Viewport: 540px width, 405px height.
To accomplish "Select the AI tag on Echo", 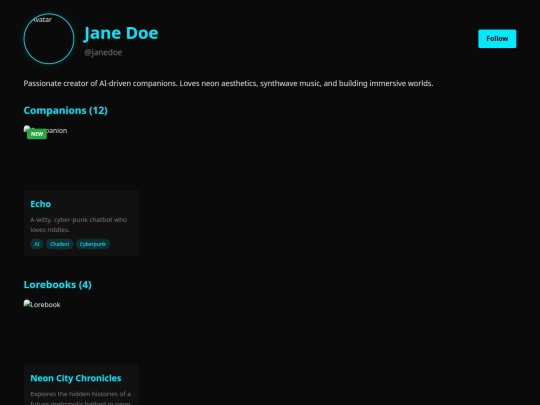I will (x=37, y=244).
